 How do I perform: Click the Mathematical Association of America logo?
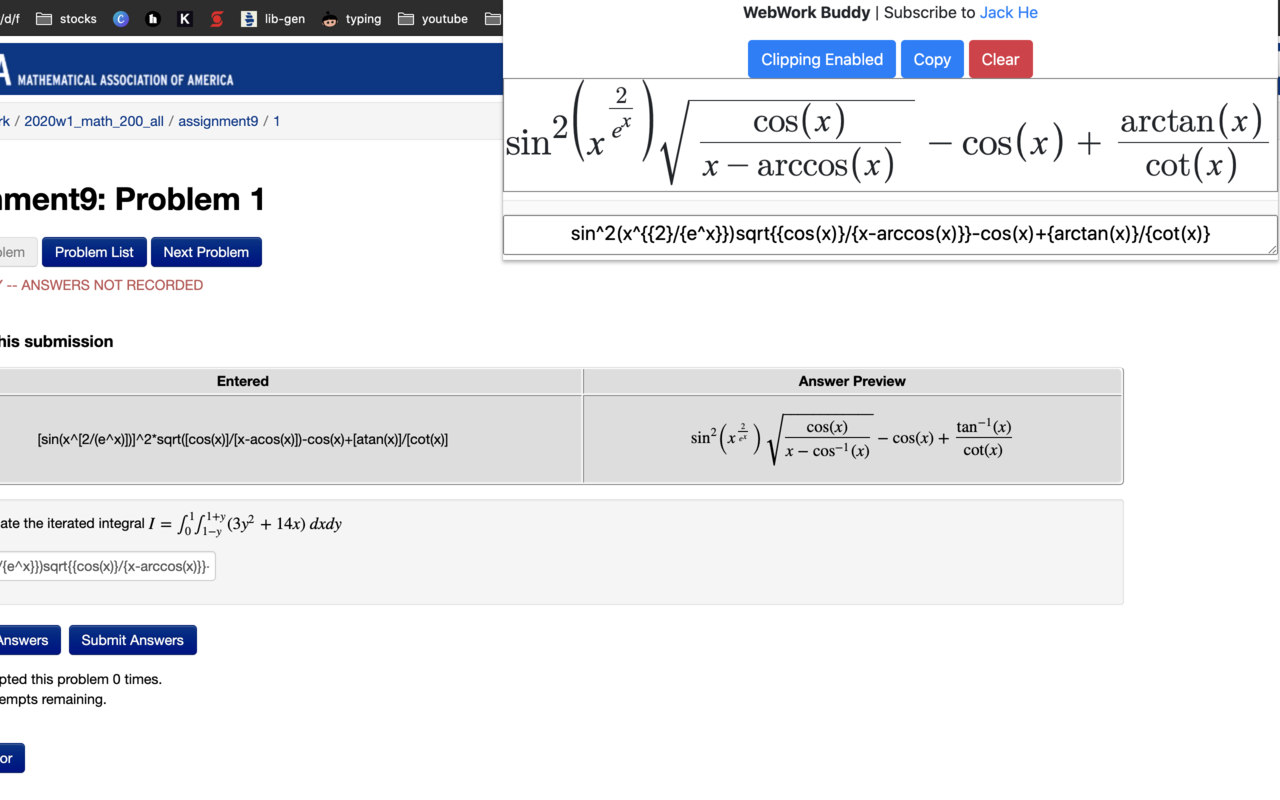coord(117,73)
